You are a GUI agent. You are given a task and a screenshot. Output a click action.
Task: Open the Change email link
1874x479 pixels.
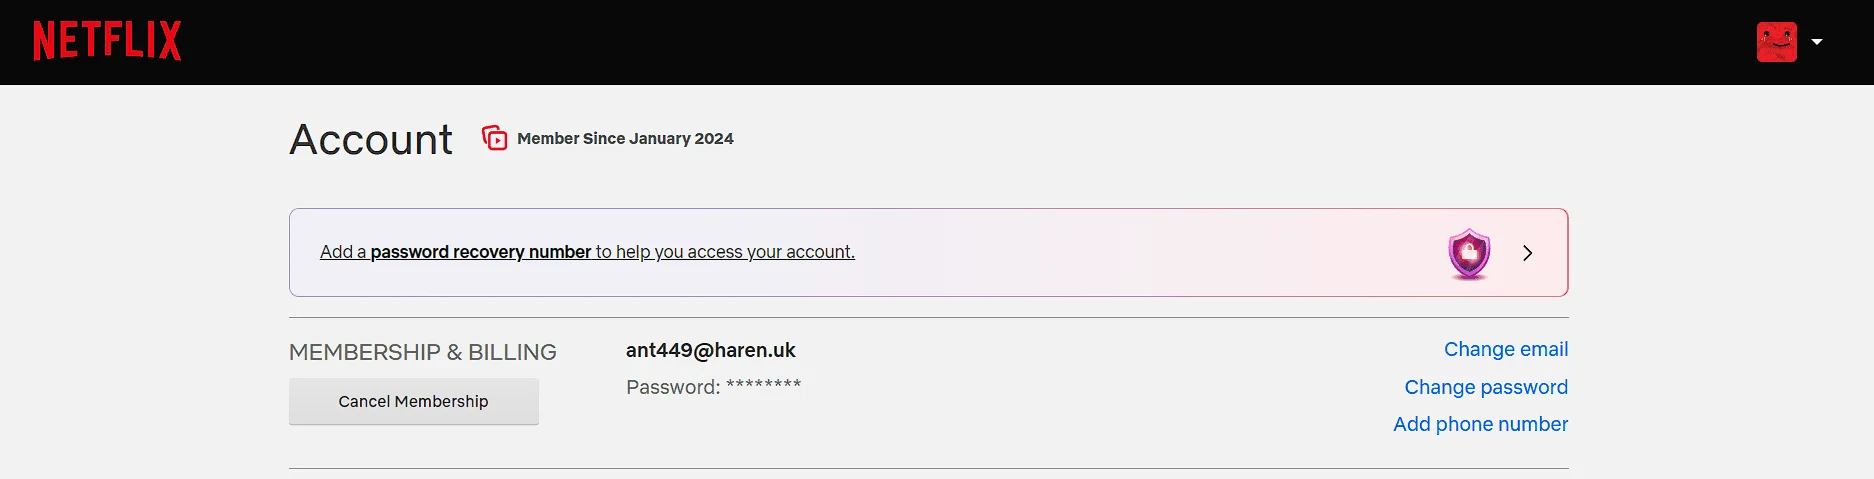1506,349
